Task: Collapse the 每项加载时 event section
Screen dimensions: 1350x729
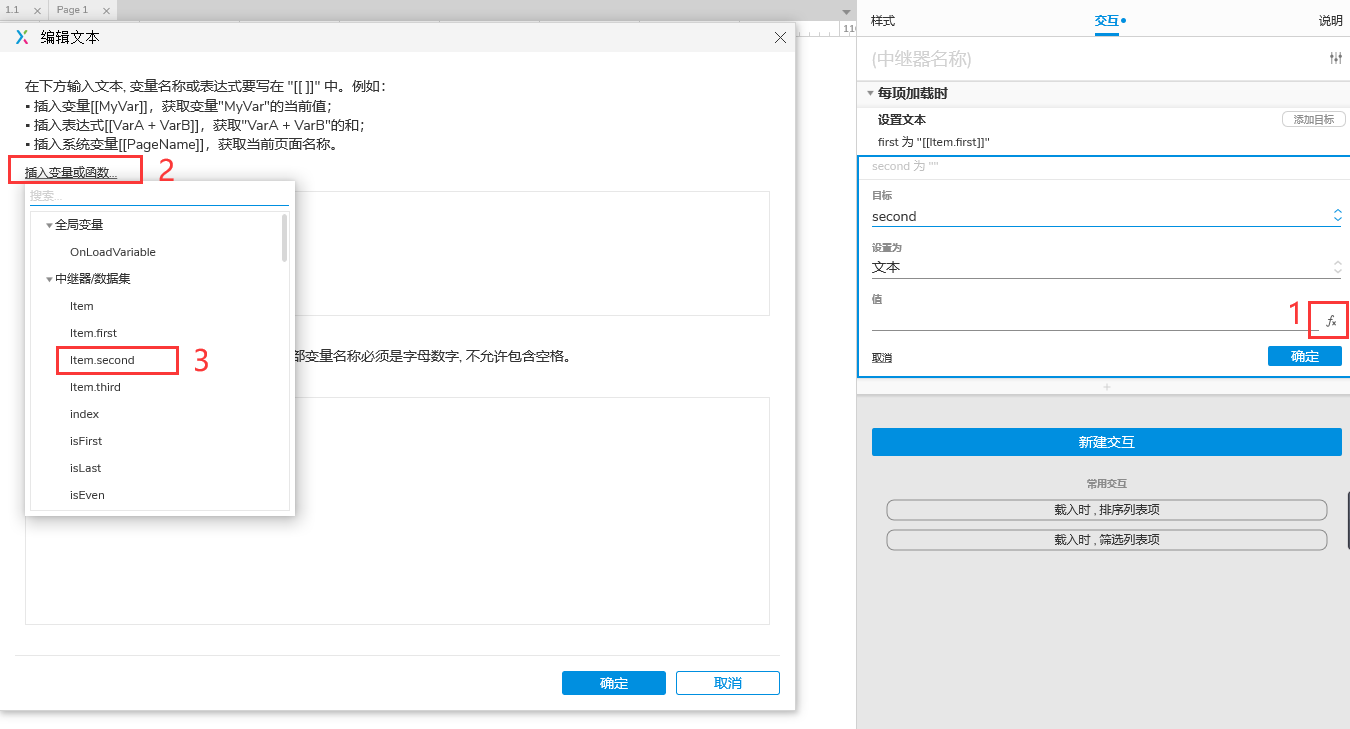Action: 870,93
